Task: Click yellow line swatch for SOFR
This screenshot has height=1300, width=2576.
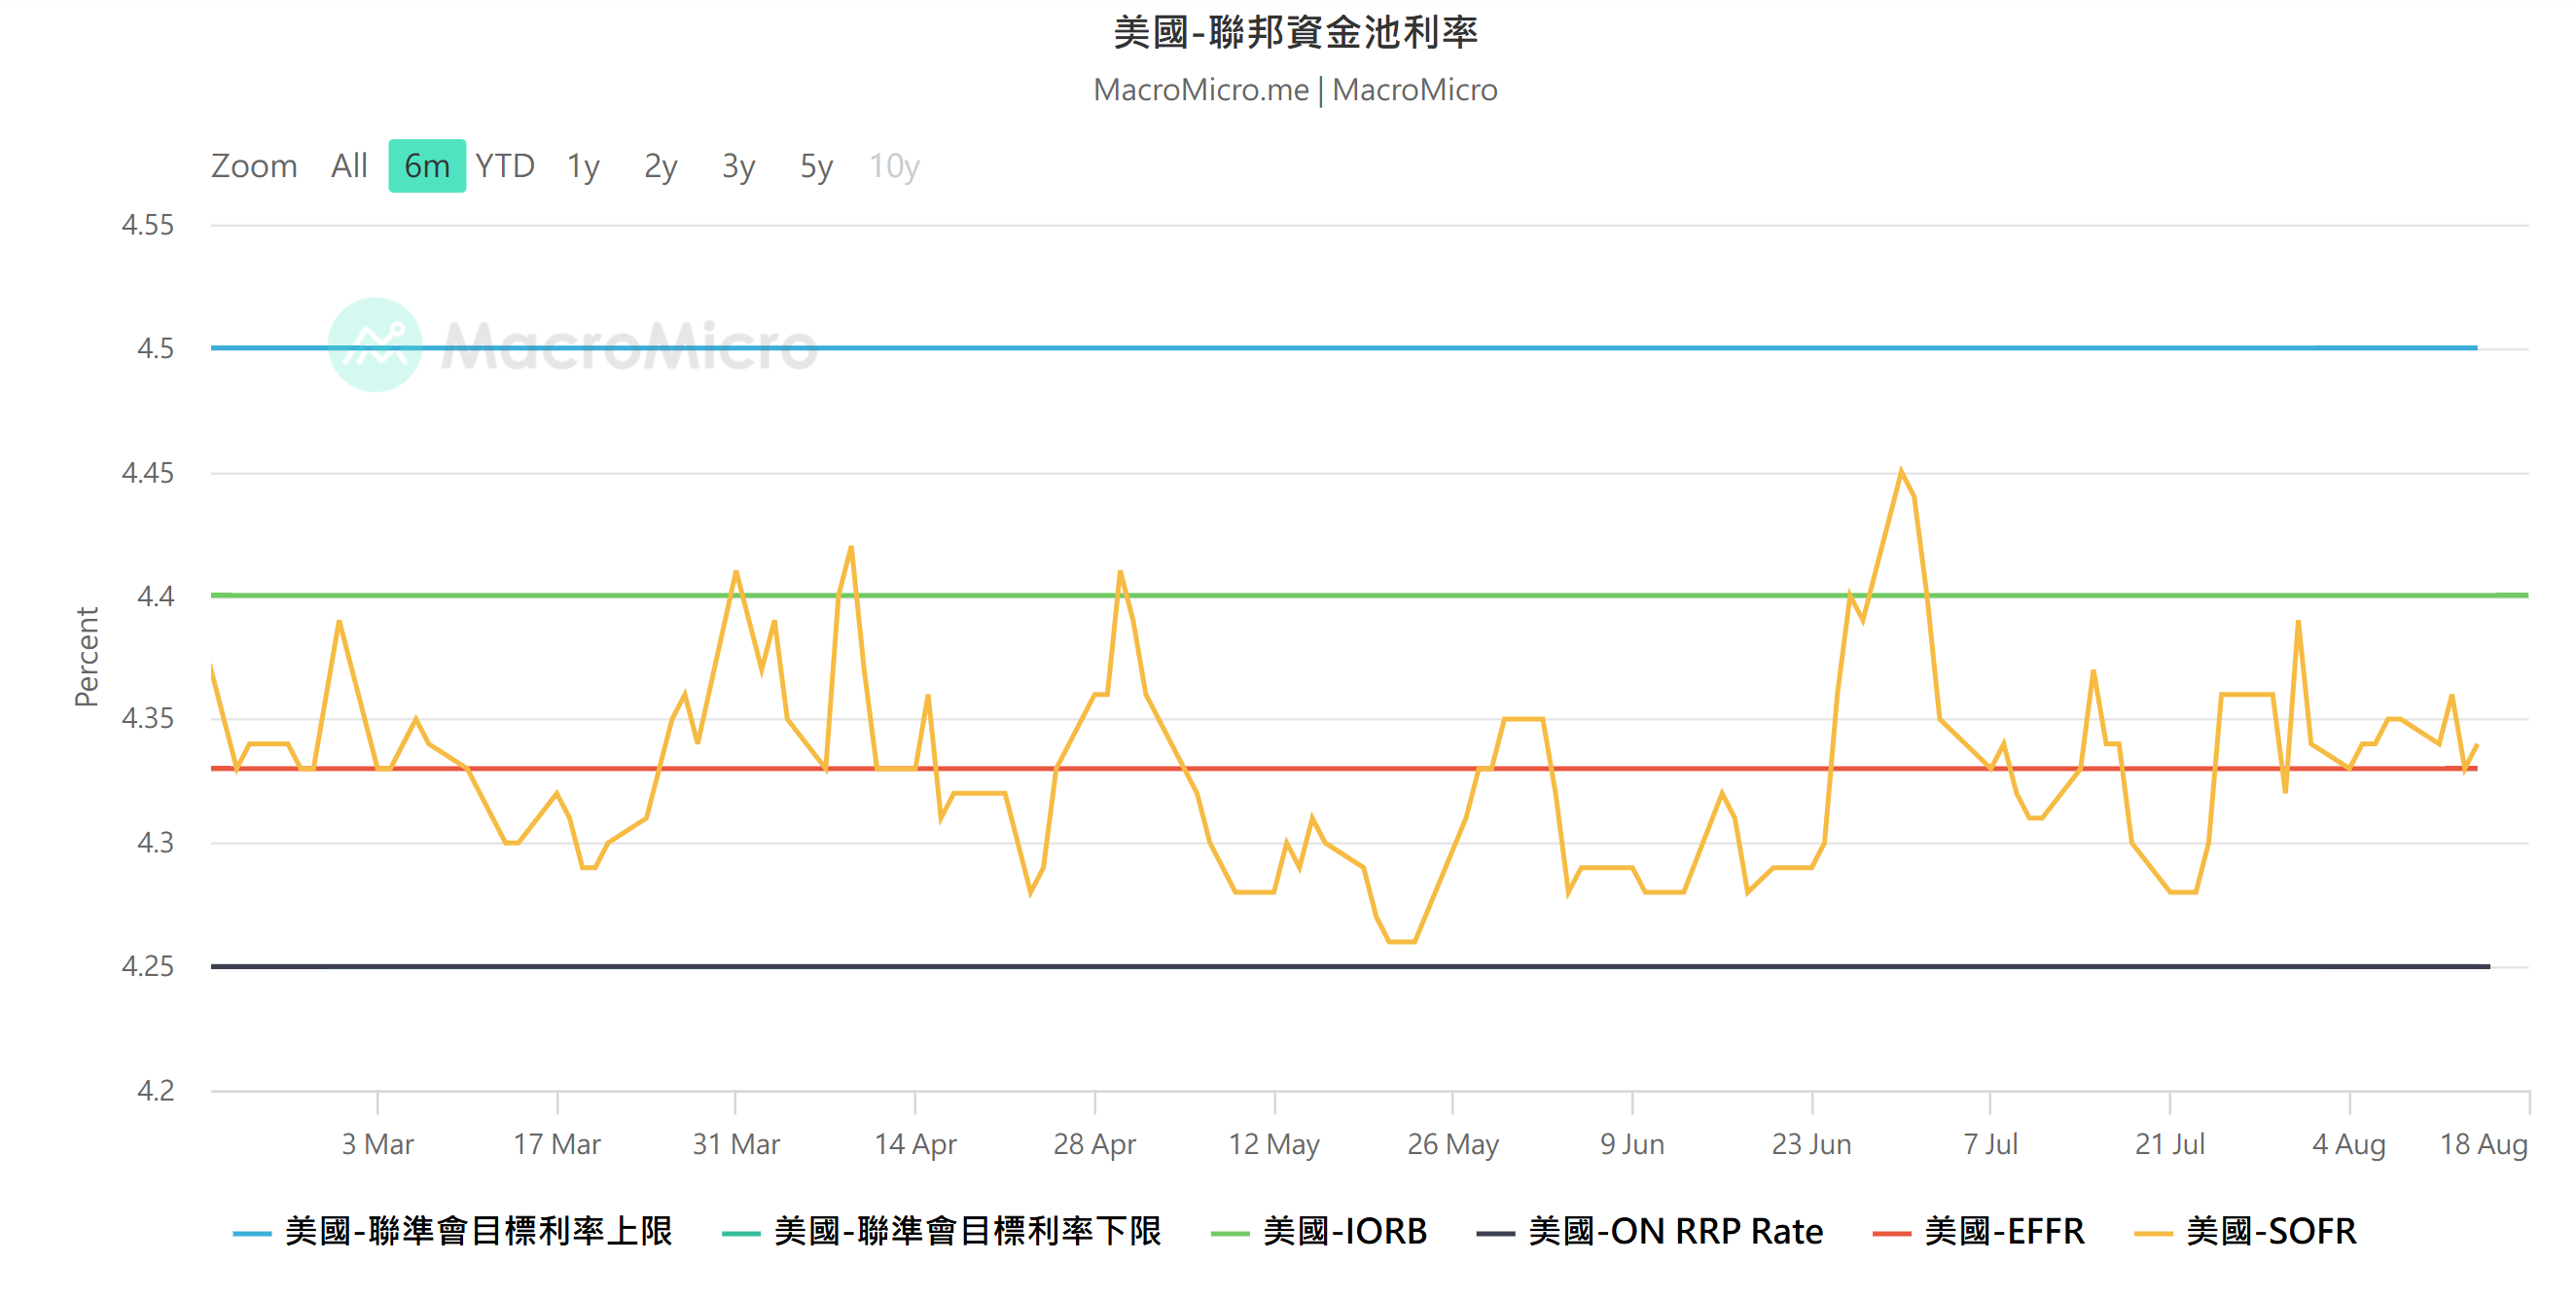Action: click(x=2153, y=1234)
